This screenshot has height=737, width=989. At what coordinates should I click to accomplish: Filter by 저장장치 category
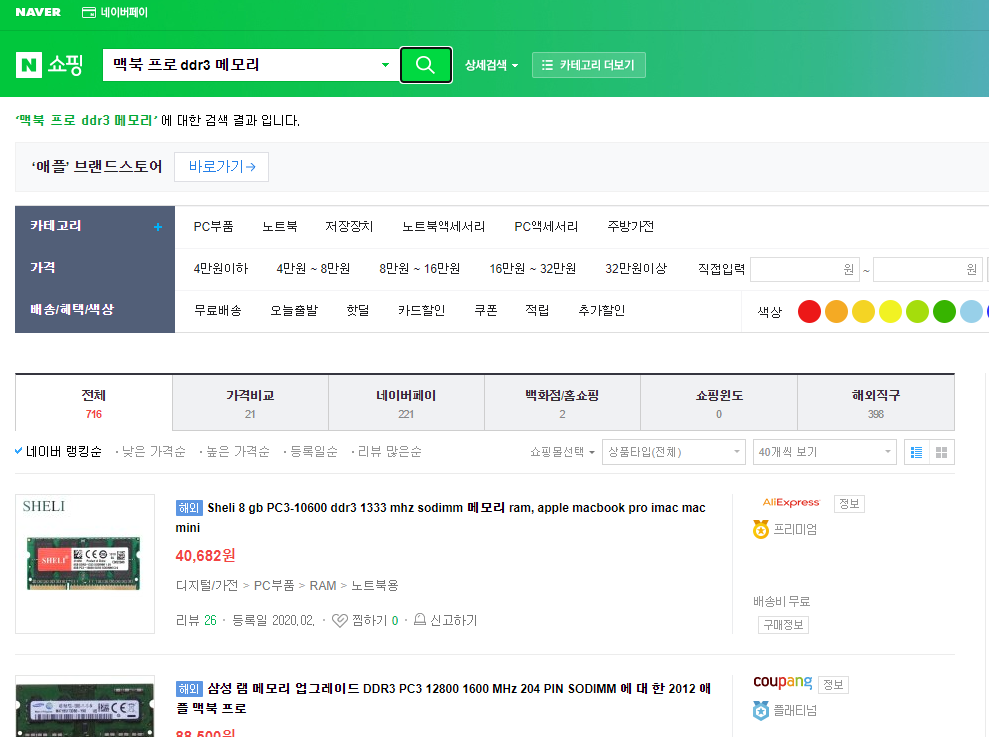click(x=349, y=227)
